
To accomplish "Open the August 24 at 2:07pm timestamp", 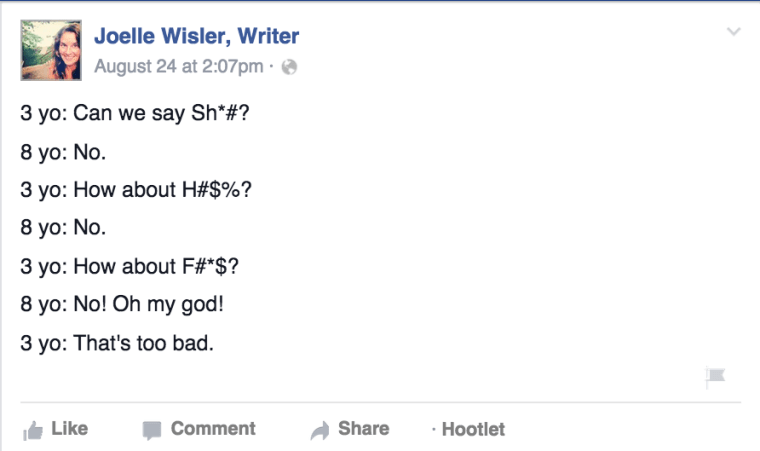I will coord(178,67).
